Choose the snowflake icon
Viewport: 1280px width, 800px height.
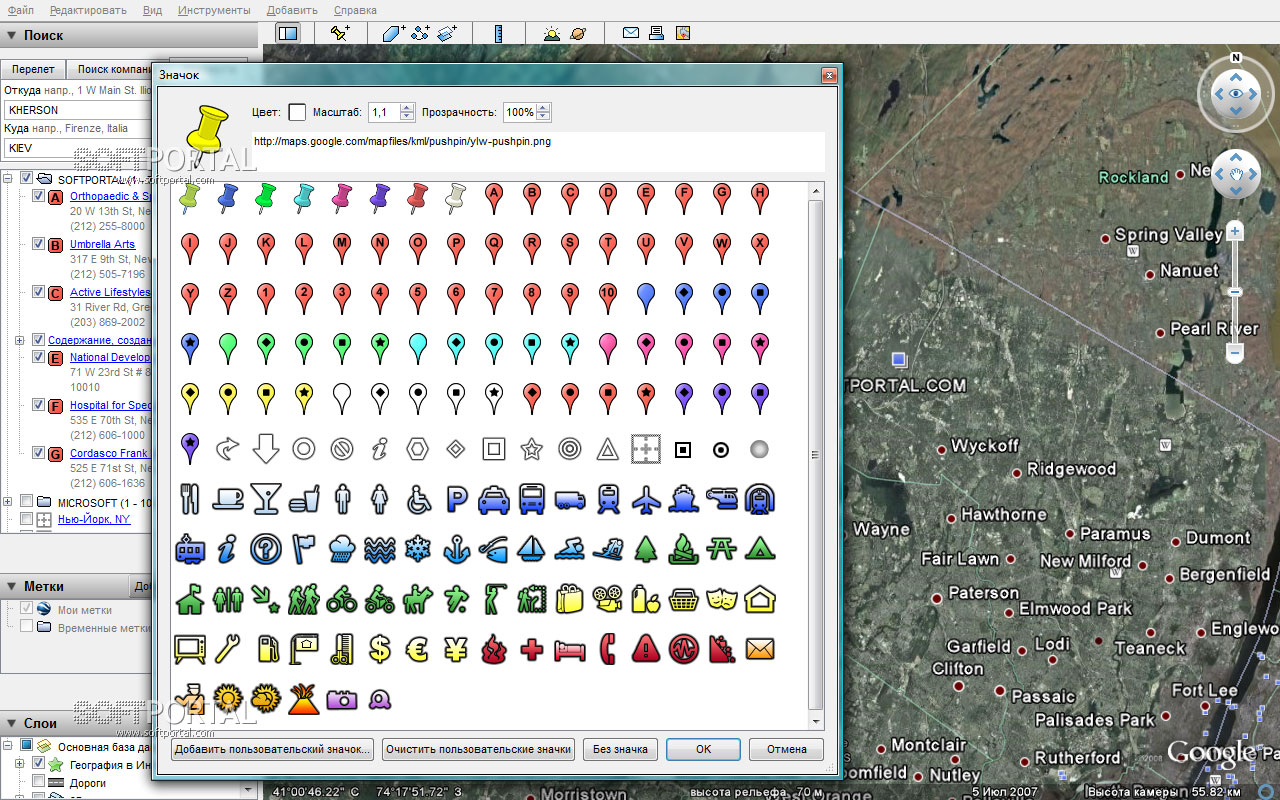click(x=418, y=548)
